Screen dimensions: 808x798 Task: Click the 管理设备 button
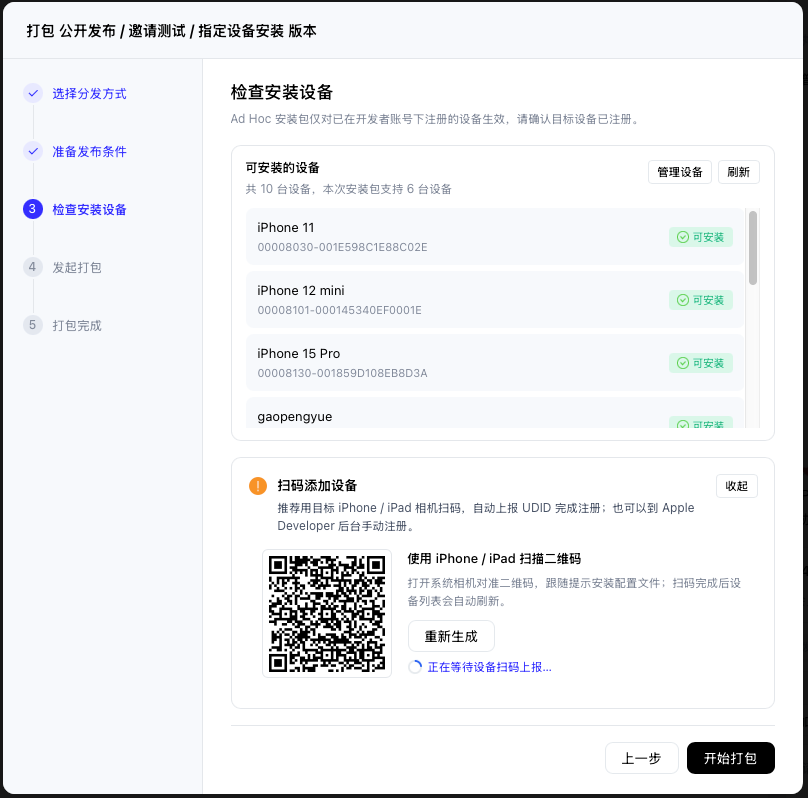[x=680, y=172]
